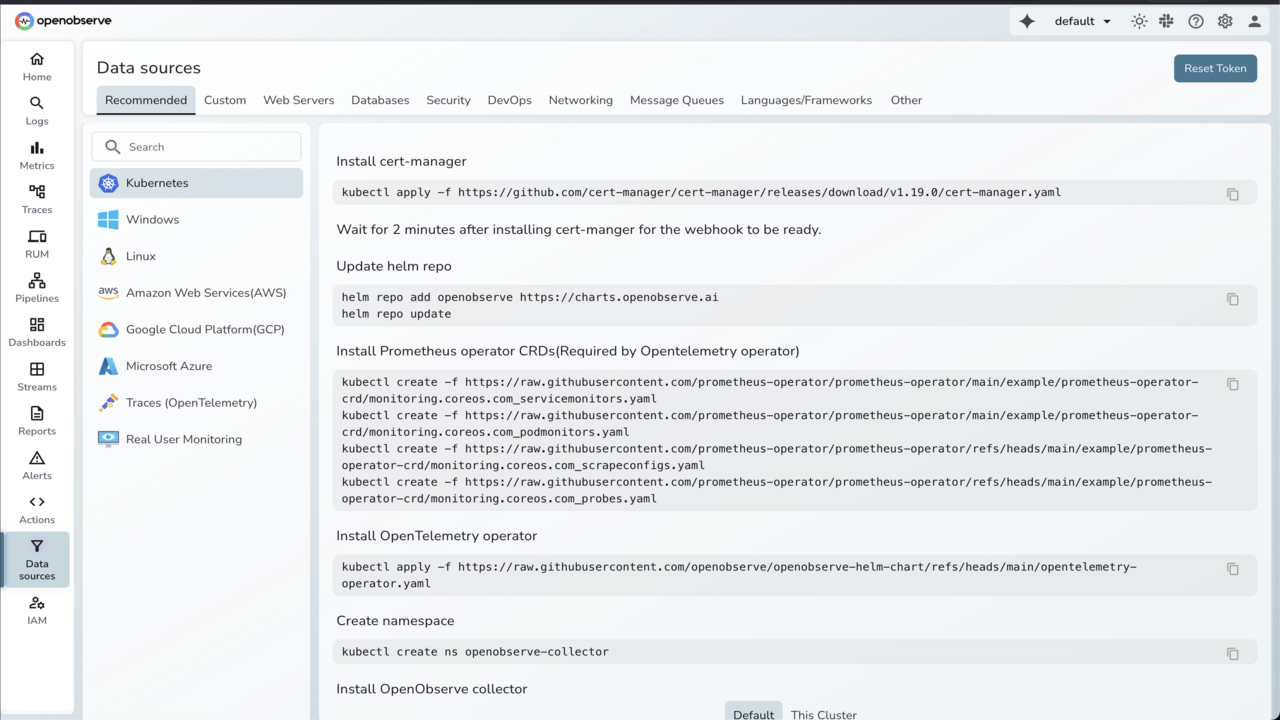This screenshot has height=720, width=1280.
Task: Open the help question mark icon
Action: pyautogui.click(x=1196, y=21)
